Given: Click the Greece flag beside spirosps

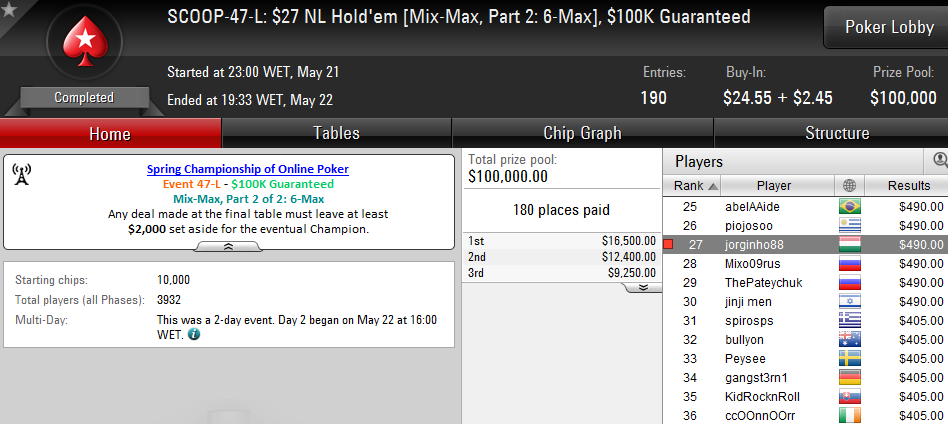Looking at the screenshot, I should point(849,321).
